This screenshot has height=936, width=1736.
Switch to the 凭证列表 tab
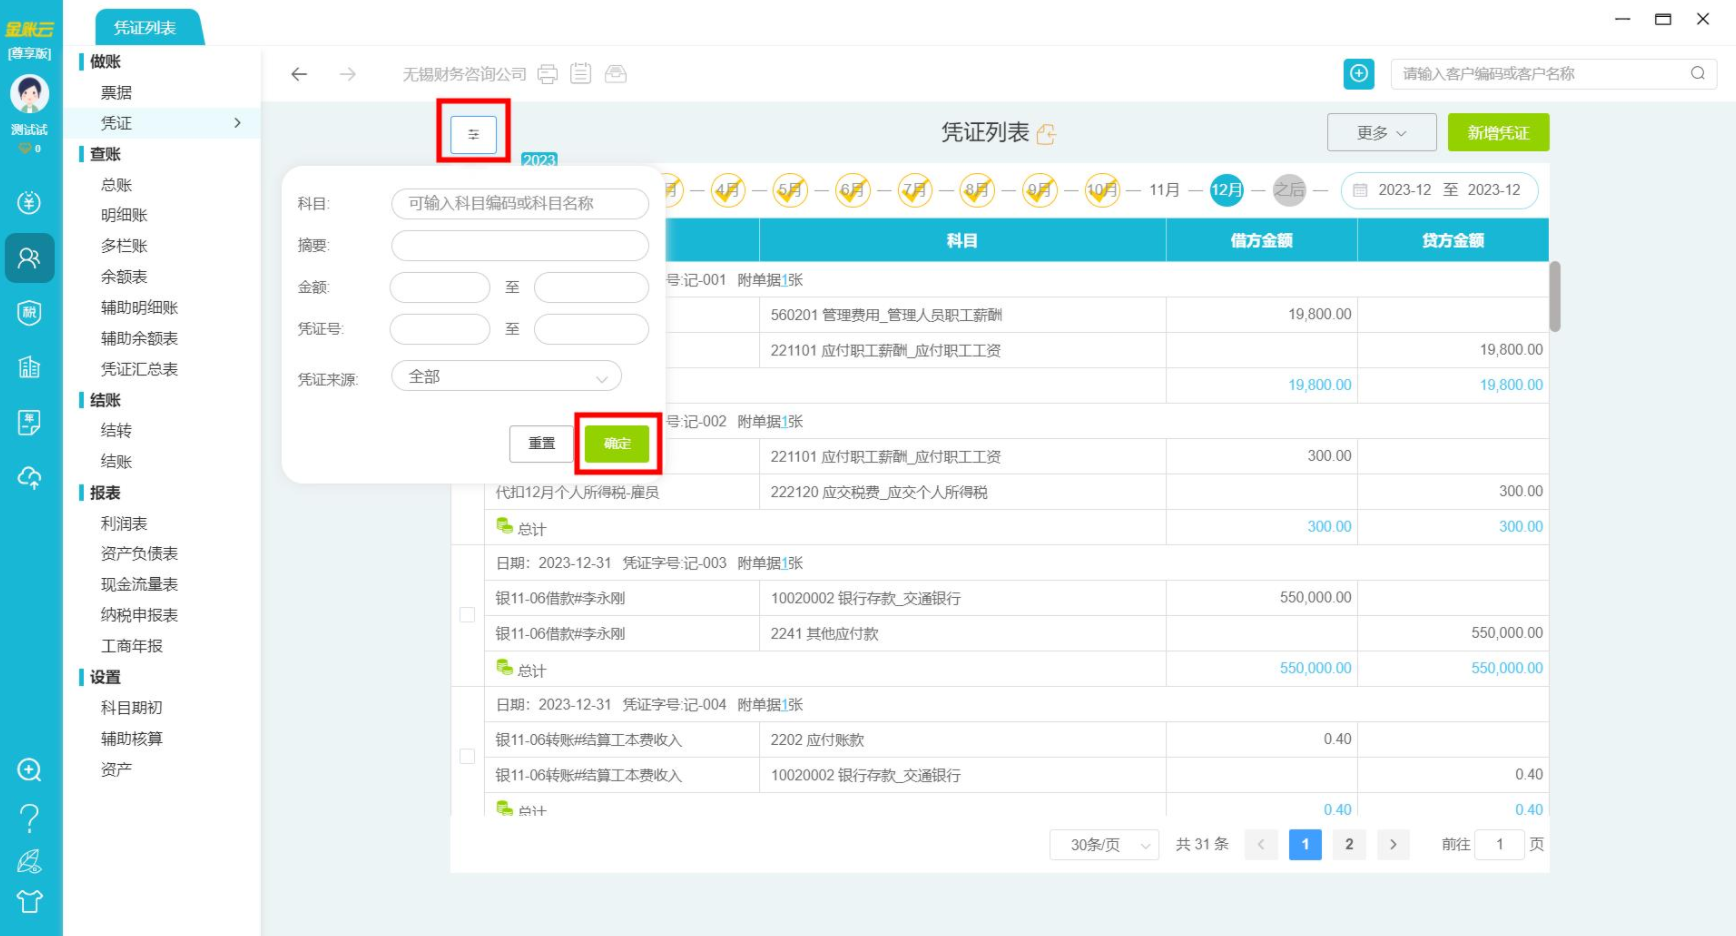pyautogui.click(x=147, y=28)
